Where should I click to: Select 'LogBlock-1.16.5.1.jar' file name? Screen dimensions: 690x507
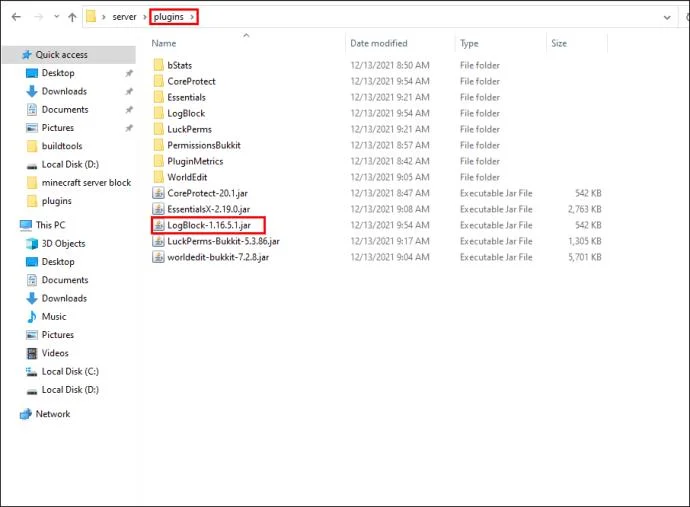pyautogui.click(x=209, y=225)
